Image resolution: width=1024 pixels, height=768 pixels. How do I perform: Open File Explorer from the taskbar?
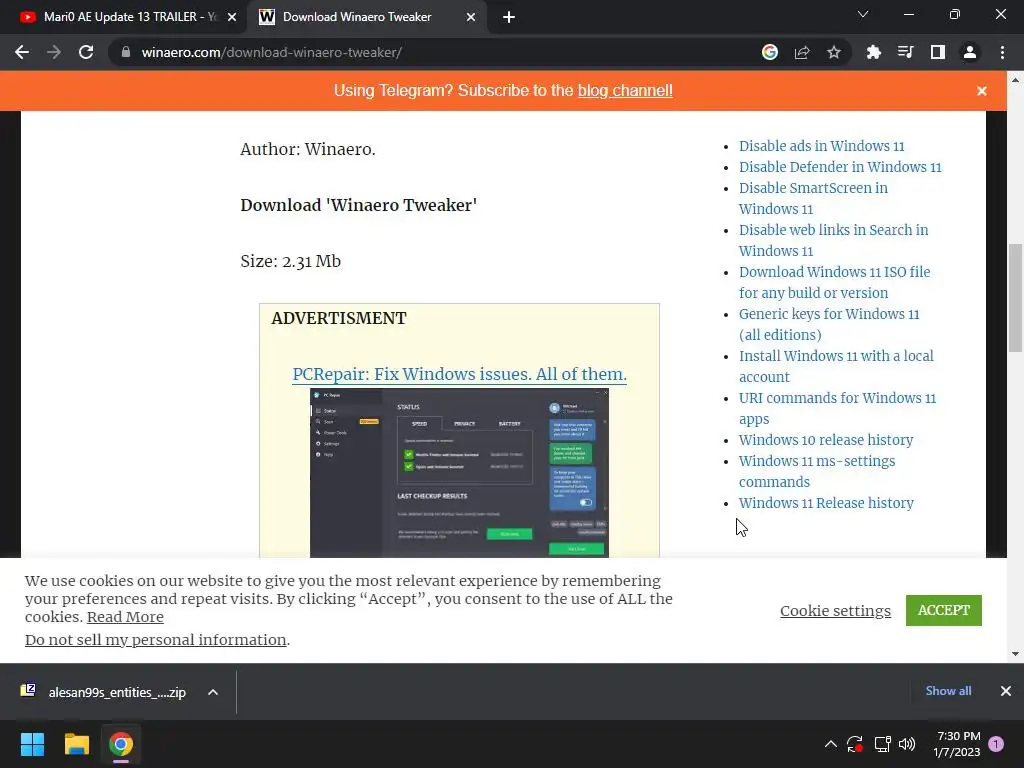[x=76, y=744]
